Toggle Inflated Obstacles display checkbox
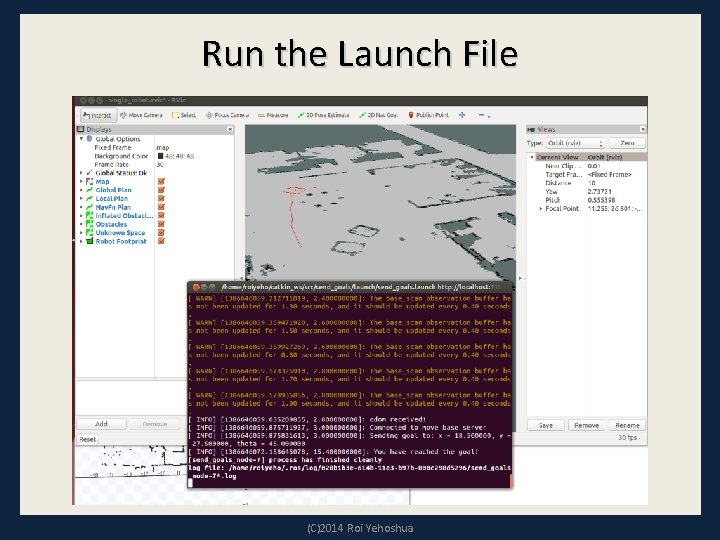This screenshot has height=540, width=720. 161,215
